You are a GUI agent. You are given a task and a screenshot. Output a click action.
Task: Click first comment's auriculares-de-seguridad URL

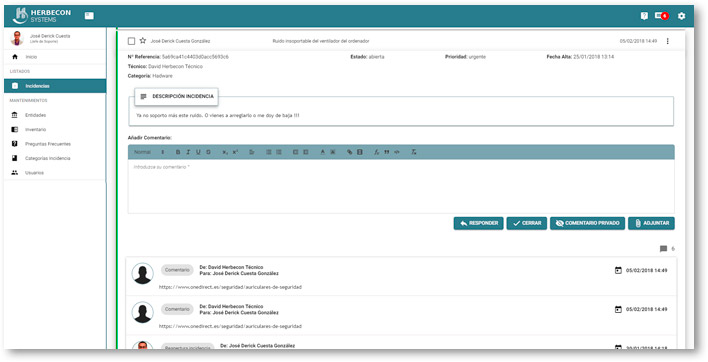pyautogui.click(x=230, y=287)
